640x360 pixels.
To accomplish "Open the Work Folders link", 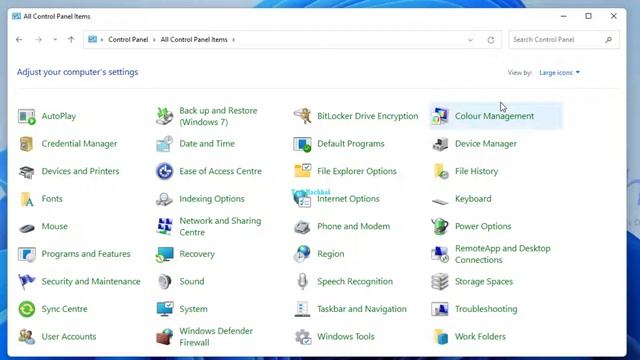I will point(480,337).
